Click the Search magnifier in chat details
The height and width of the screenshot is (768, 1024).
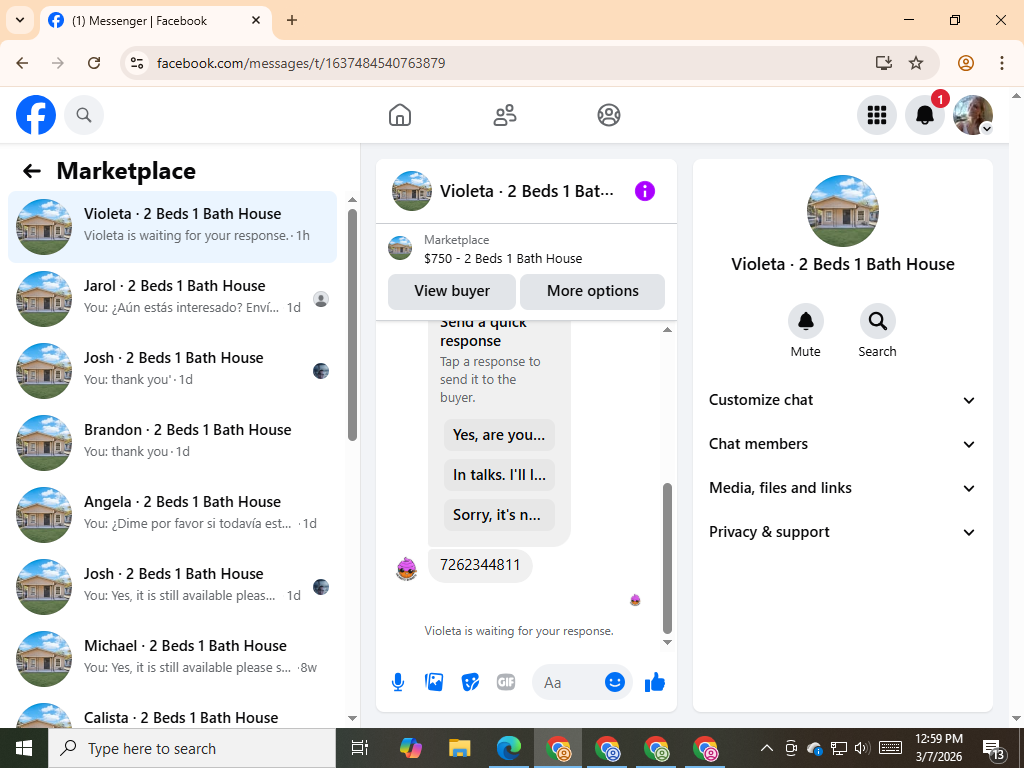pyautogui.click(x=877, y=321)
